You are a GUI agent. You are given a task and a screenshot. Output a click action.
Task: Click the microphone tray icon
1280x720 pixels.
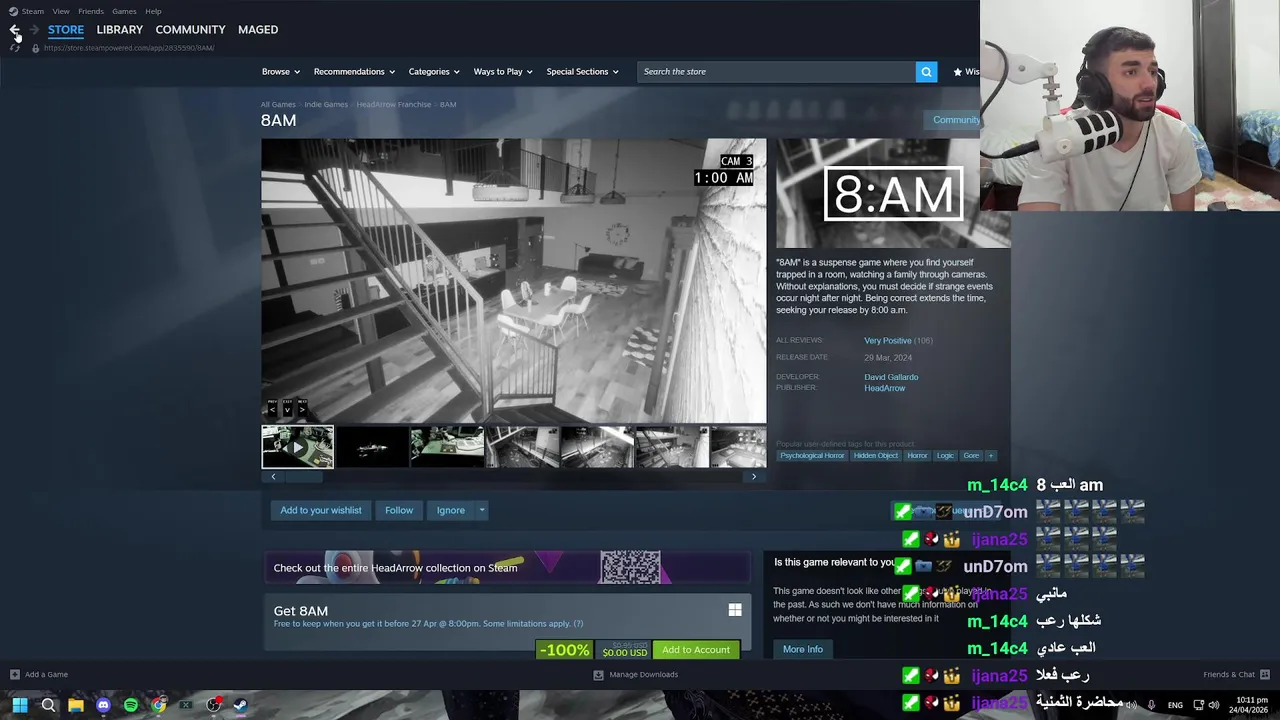point(1151,705)
